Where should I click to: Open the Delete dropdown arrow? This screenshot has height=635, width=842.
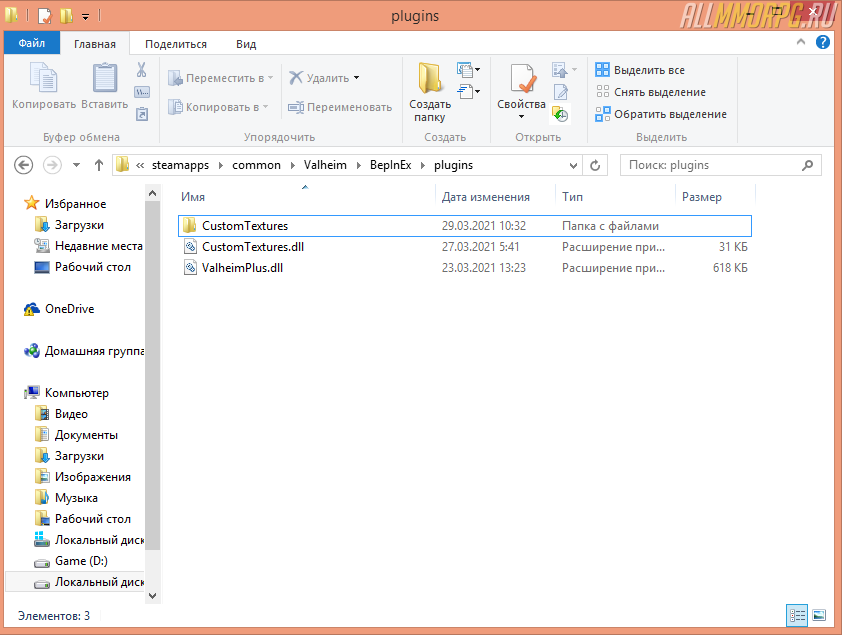[x=356, y=78]
